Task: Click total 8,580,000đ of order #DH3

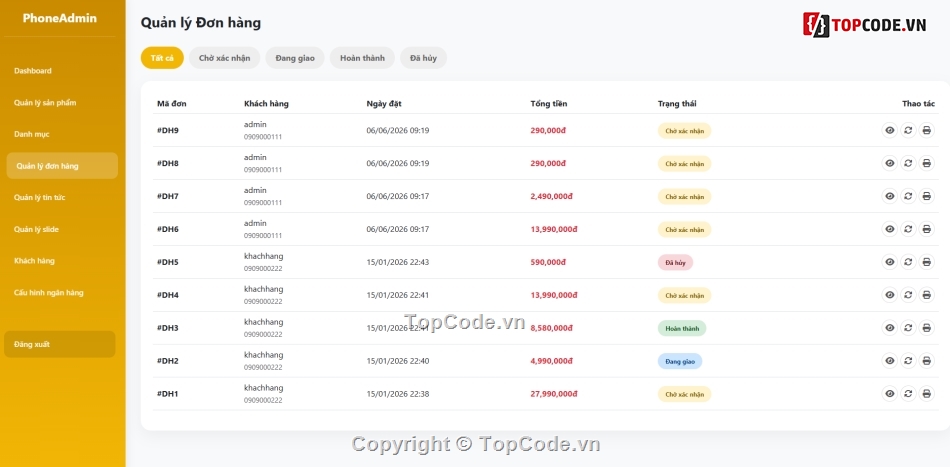Action: click(x=551, y=328)
